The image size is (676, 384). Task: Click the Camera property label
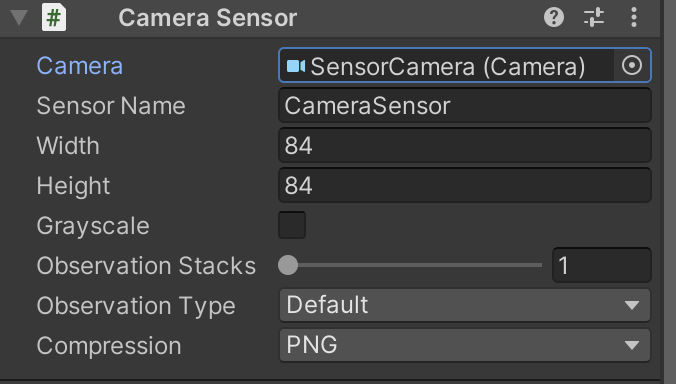coord(80,66)
